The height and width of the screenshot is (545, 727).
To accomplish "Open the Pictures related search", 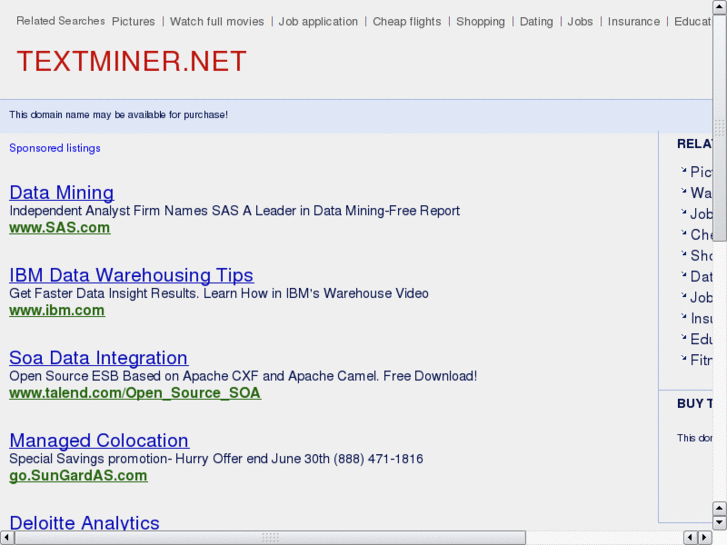I will [x=133, y=21].
